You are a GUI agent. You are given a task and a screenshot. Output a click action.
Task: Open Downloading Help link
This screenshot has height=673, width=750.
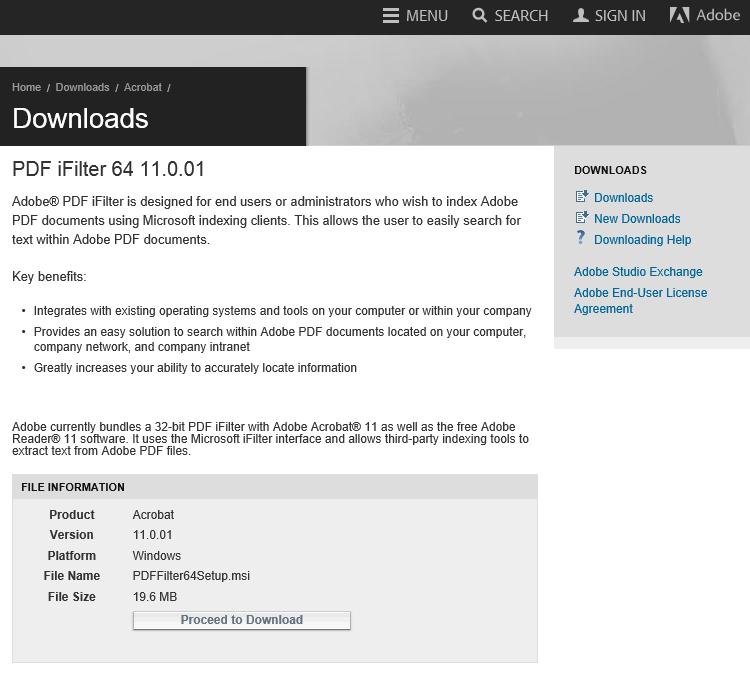click(x=642, y=240)
